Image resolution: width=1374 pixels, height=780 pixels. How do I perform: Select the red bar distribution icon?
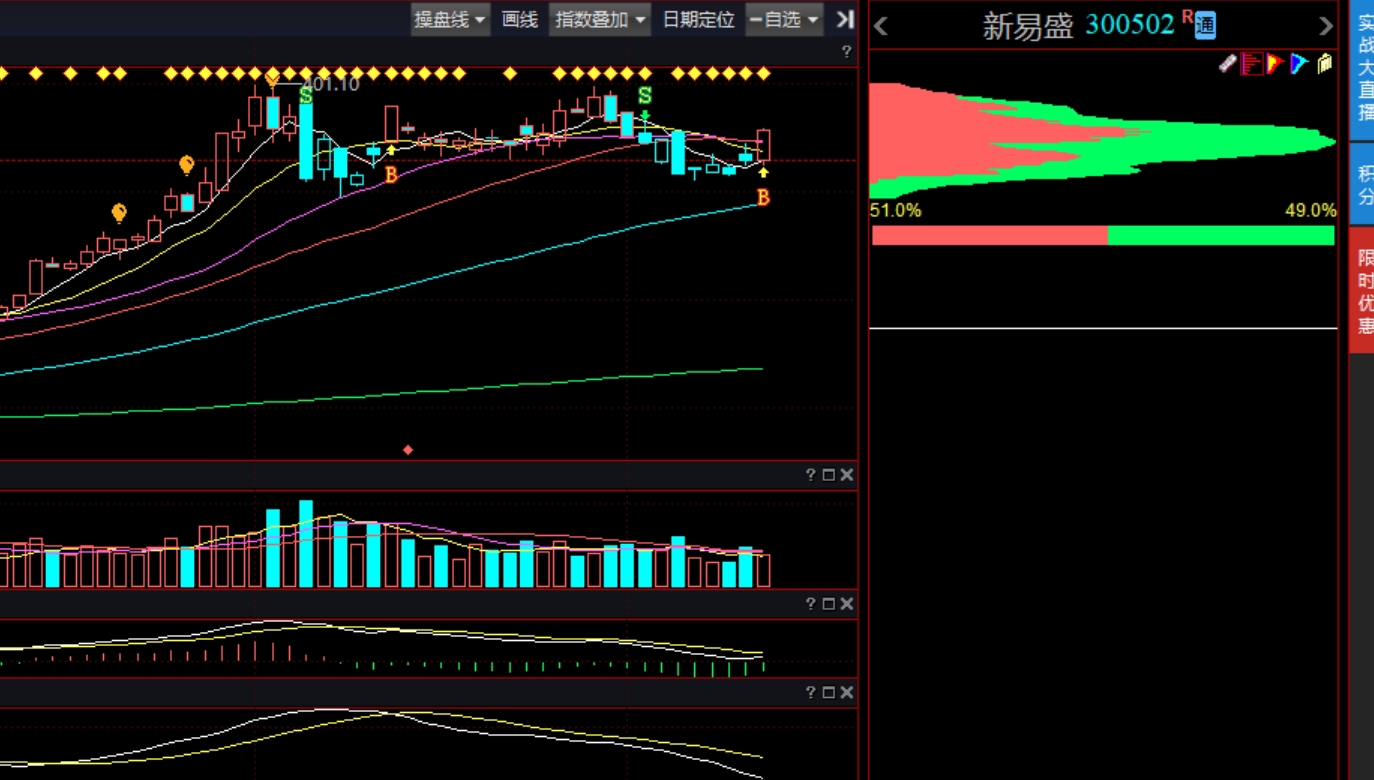coord(1252,64)
